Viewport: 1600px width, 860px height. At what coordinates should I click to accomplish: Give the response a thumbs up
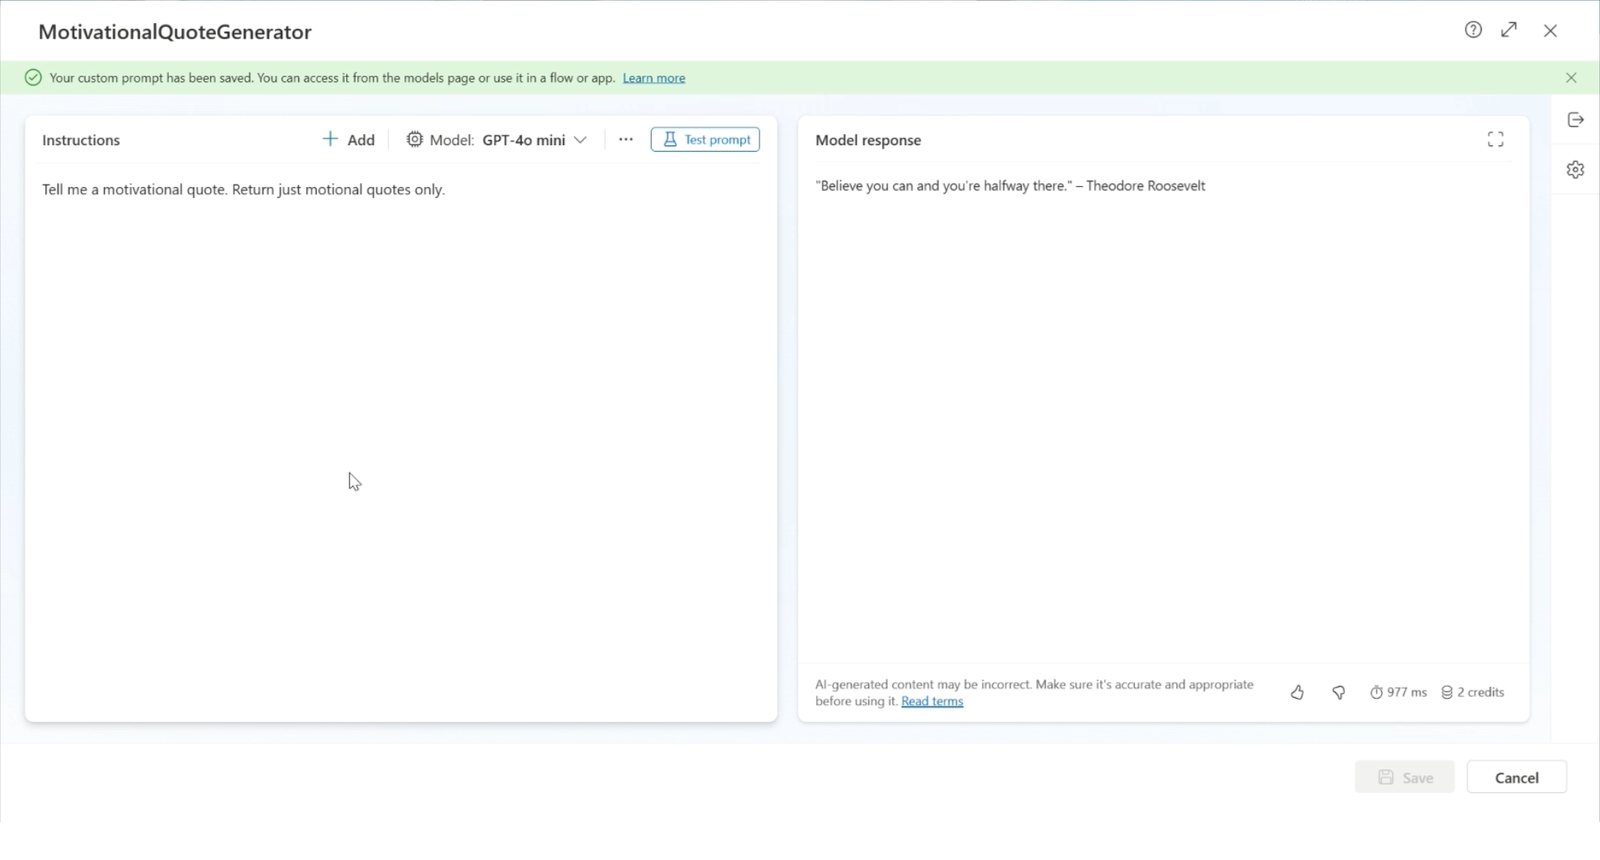click(x=1297, y=692)
